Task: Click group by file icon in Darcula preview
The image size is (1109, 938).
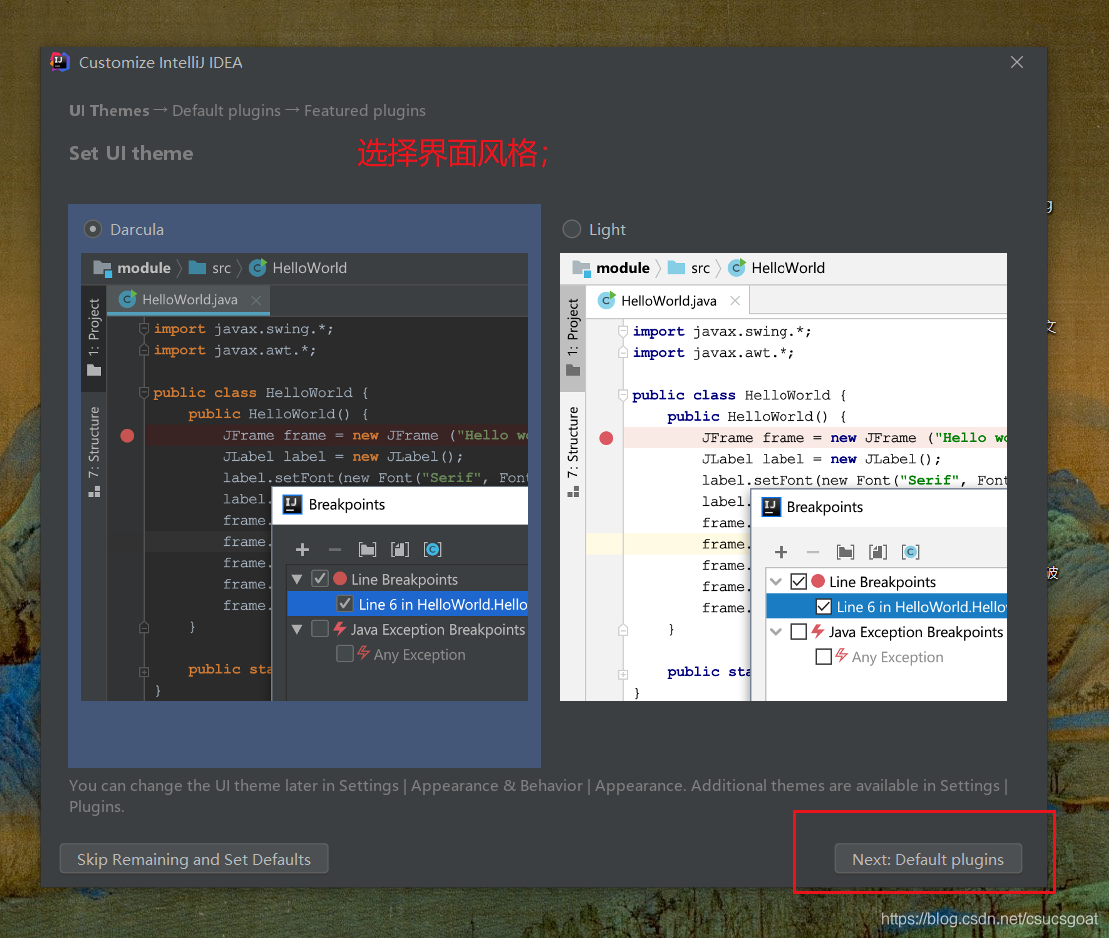Action: pyautogui.click(x=400, y=550)
